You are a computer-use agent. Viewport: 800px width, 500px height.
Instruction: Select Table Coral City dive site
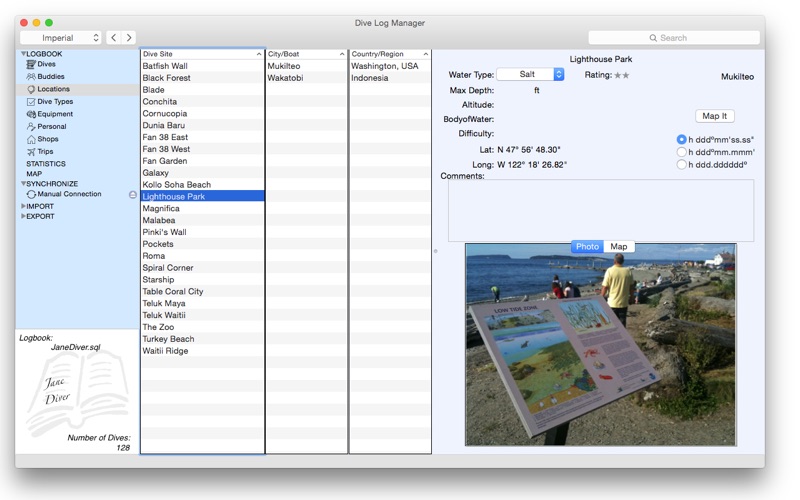pos(202,291)
